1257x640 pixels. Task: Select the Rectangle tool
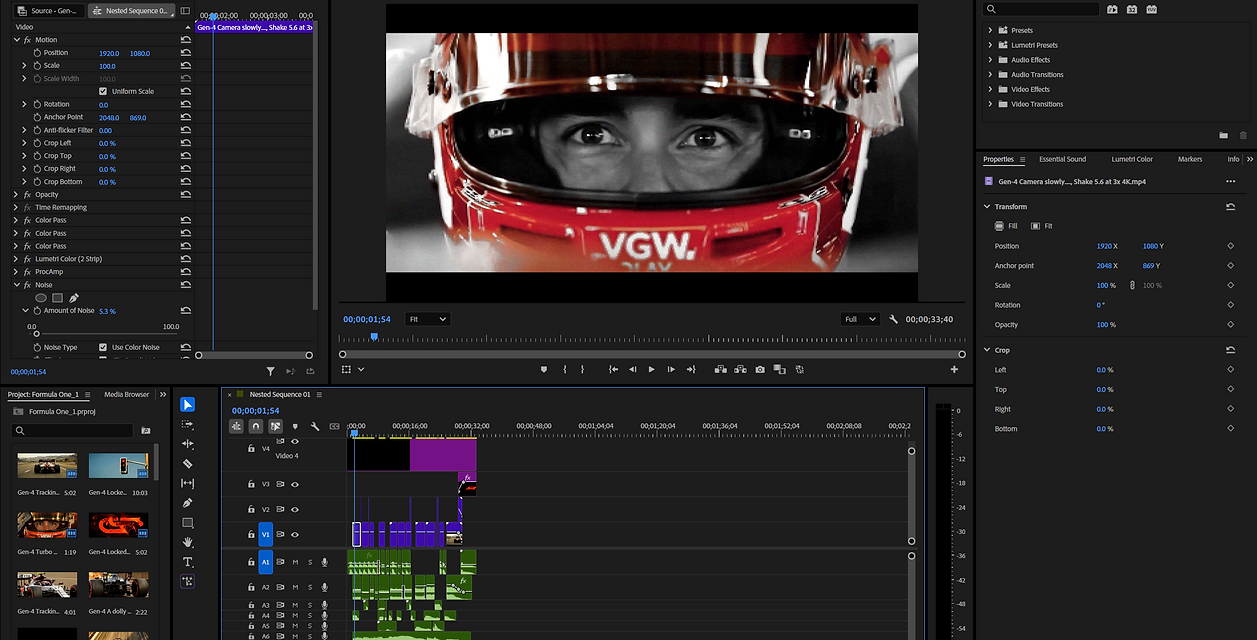tap(188, 523)
